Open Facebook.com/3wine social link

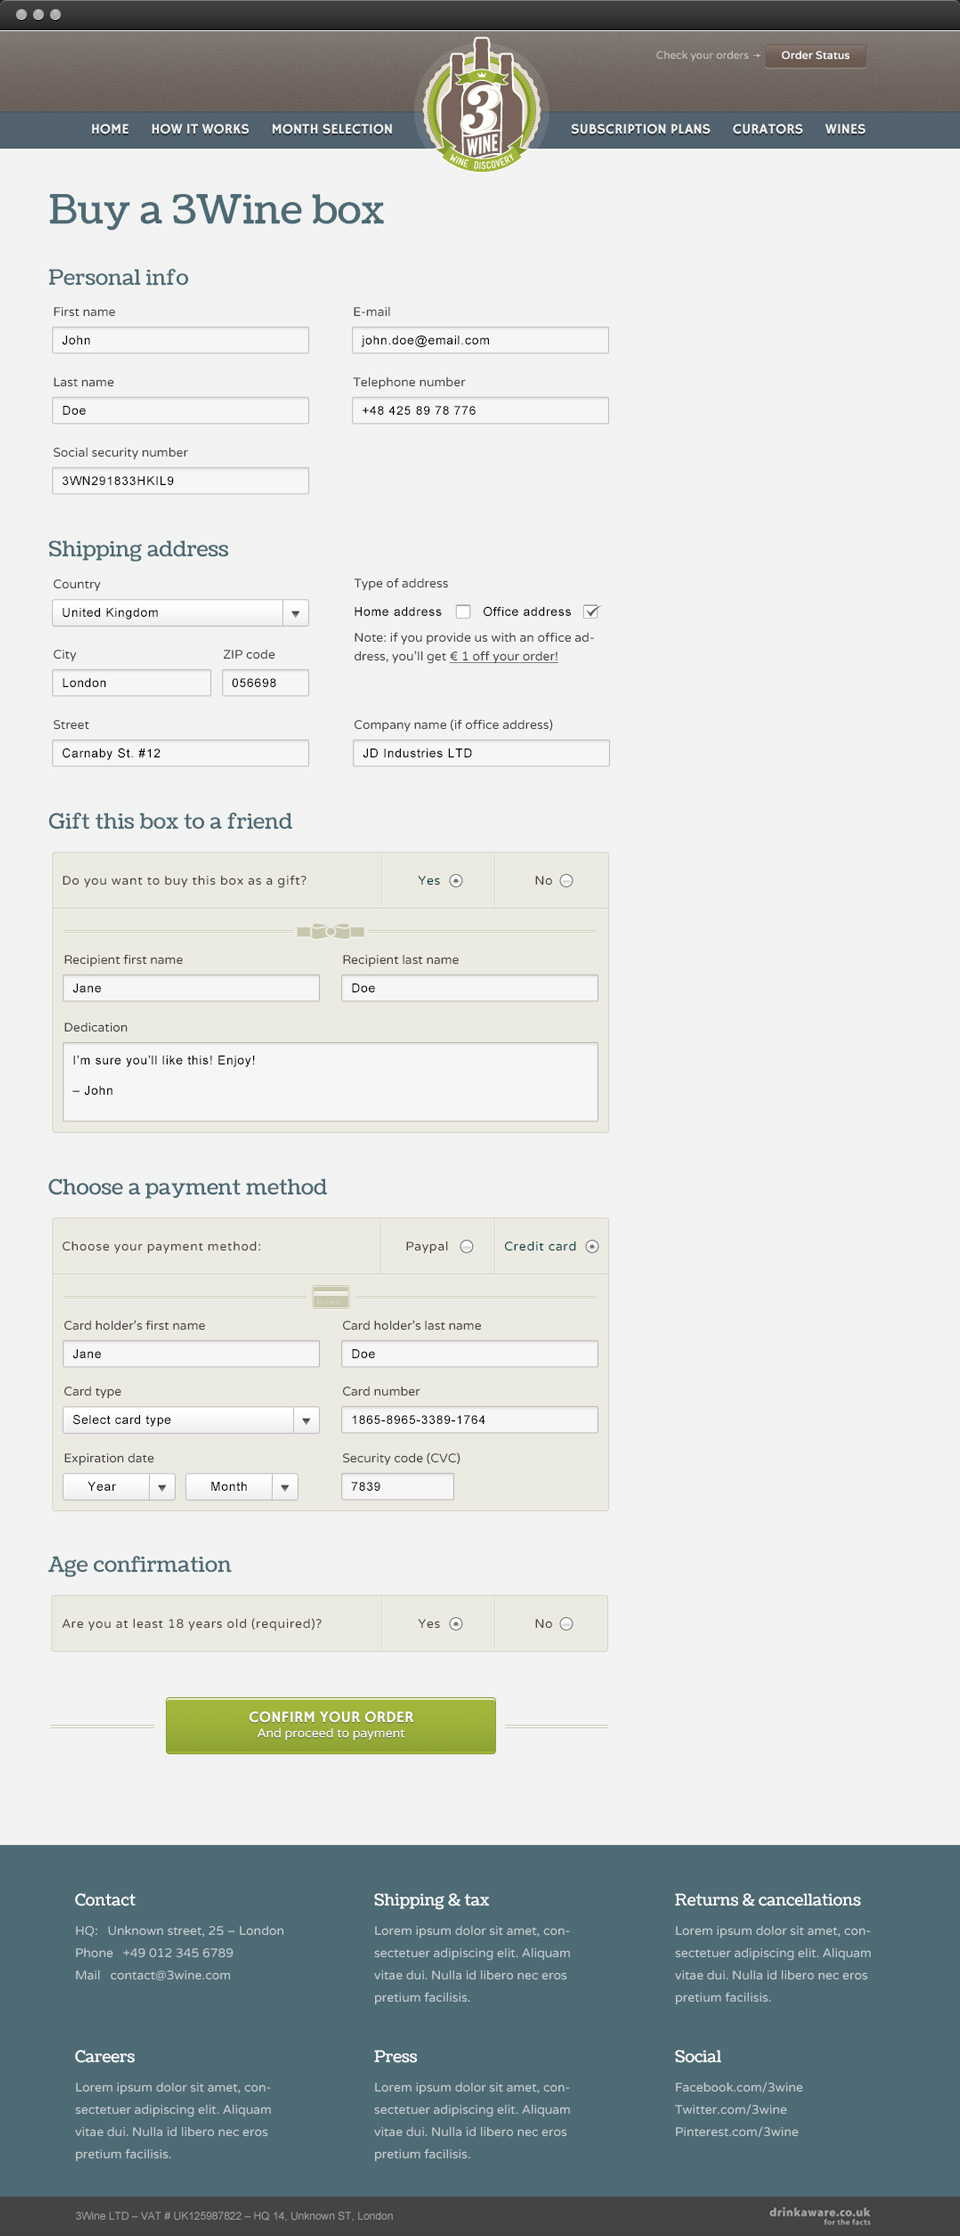(x=739, y=2087)
